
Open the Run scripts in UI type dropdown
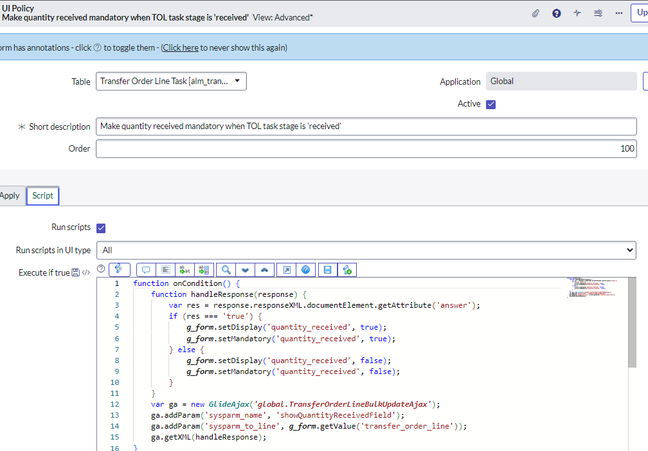point(366,250)
